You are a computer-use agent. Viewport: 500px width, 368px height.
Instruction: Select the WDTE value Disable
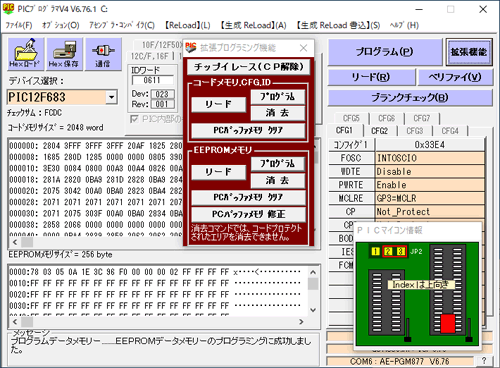(x=430, y=171)
